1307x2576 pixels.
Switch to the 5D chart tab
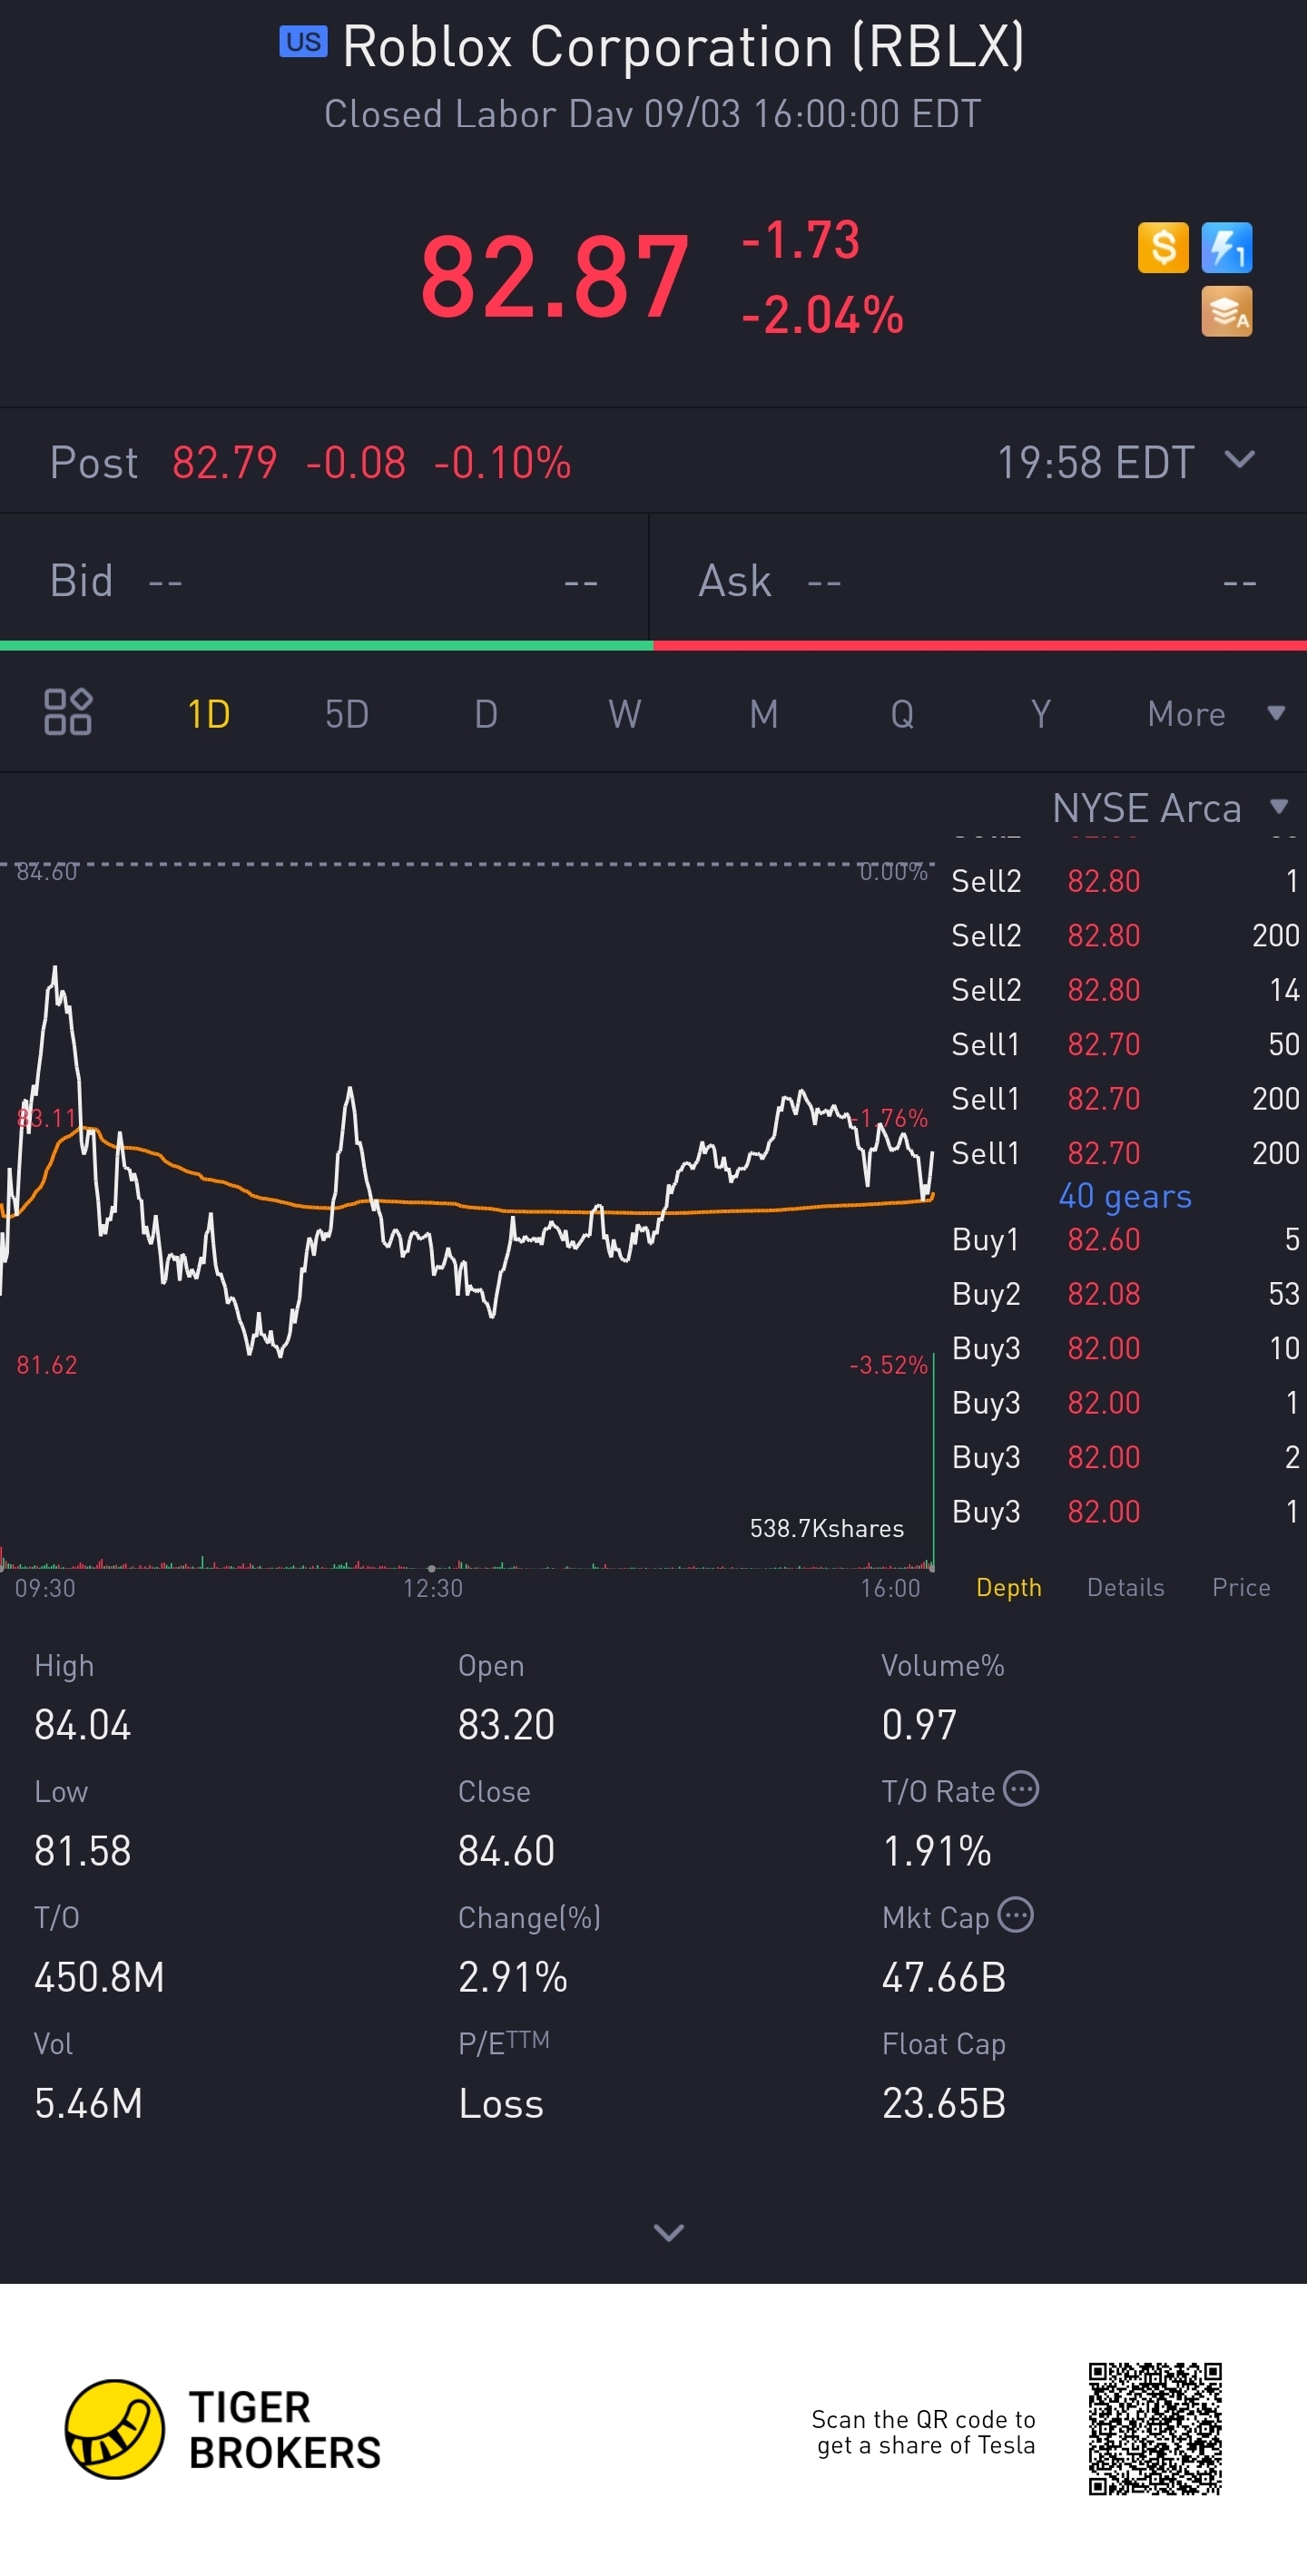[347, 714]
